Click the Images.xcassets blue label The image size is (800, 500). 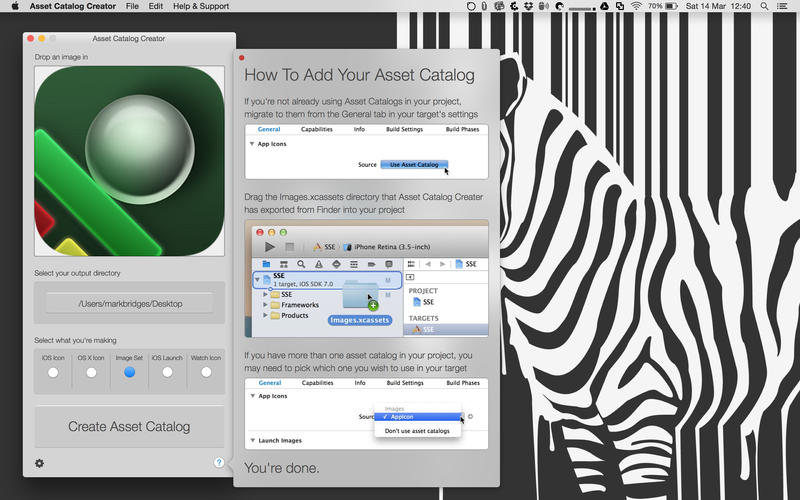click(x=360, y=320)
